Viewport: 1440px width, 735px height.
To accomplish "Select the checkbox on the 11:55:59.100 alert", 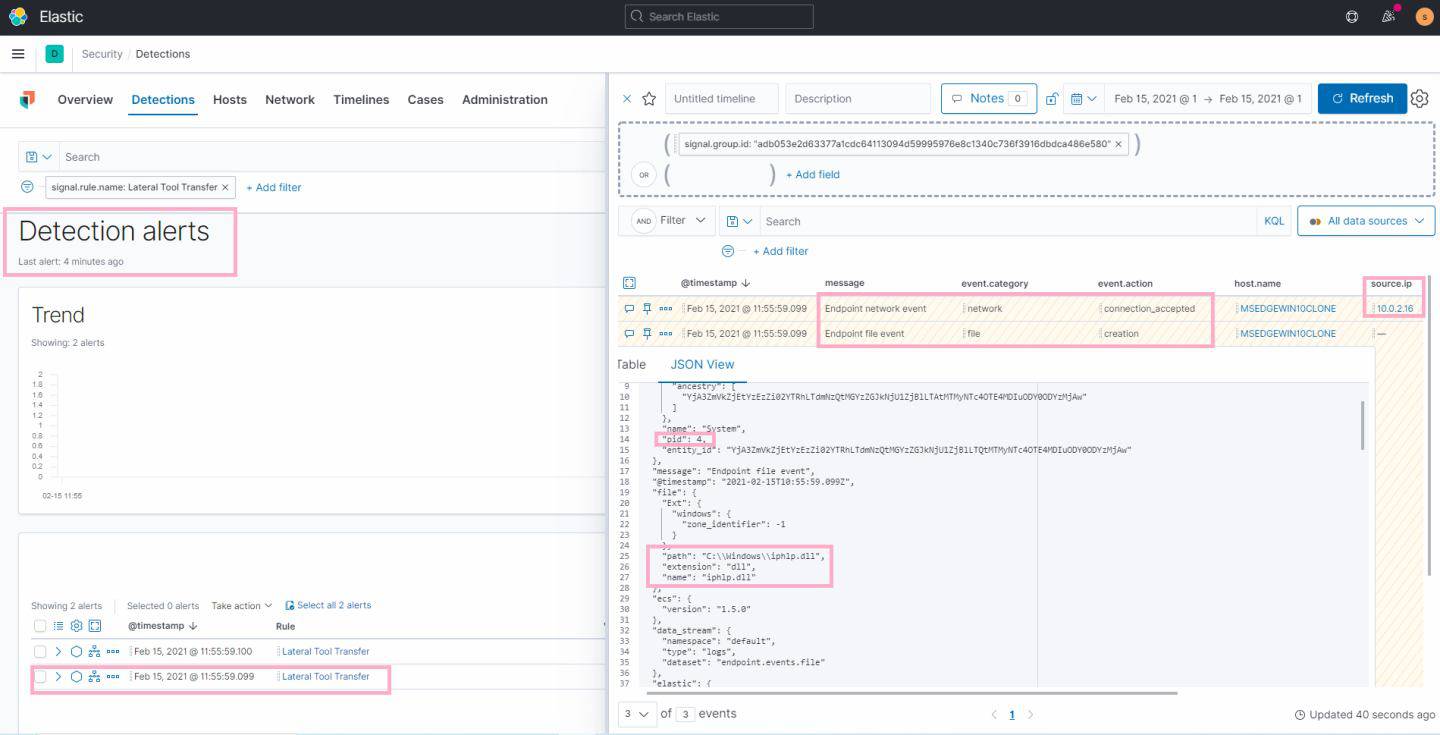I will (x=39, y=651).
